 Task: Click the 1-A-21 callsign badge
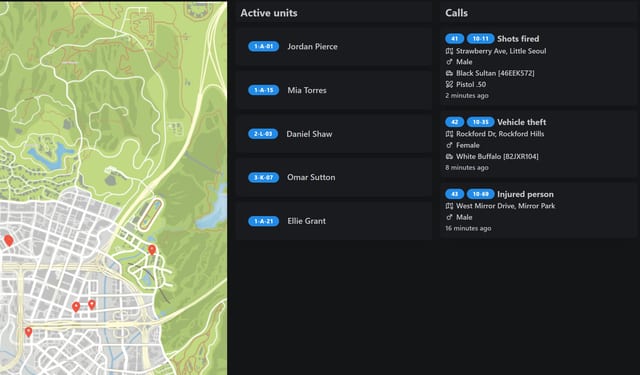click(x=263, y=221)
